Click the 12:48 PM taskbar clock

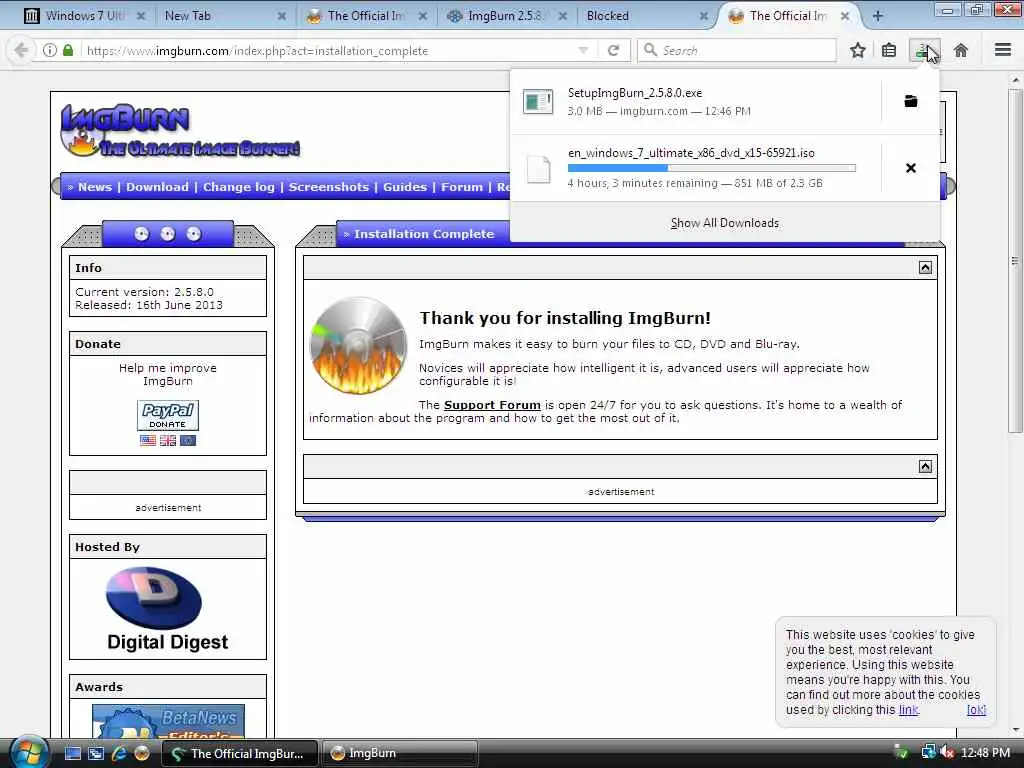(985, 753)
